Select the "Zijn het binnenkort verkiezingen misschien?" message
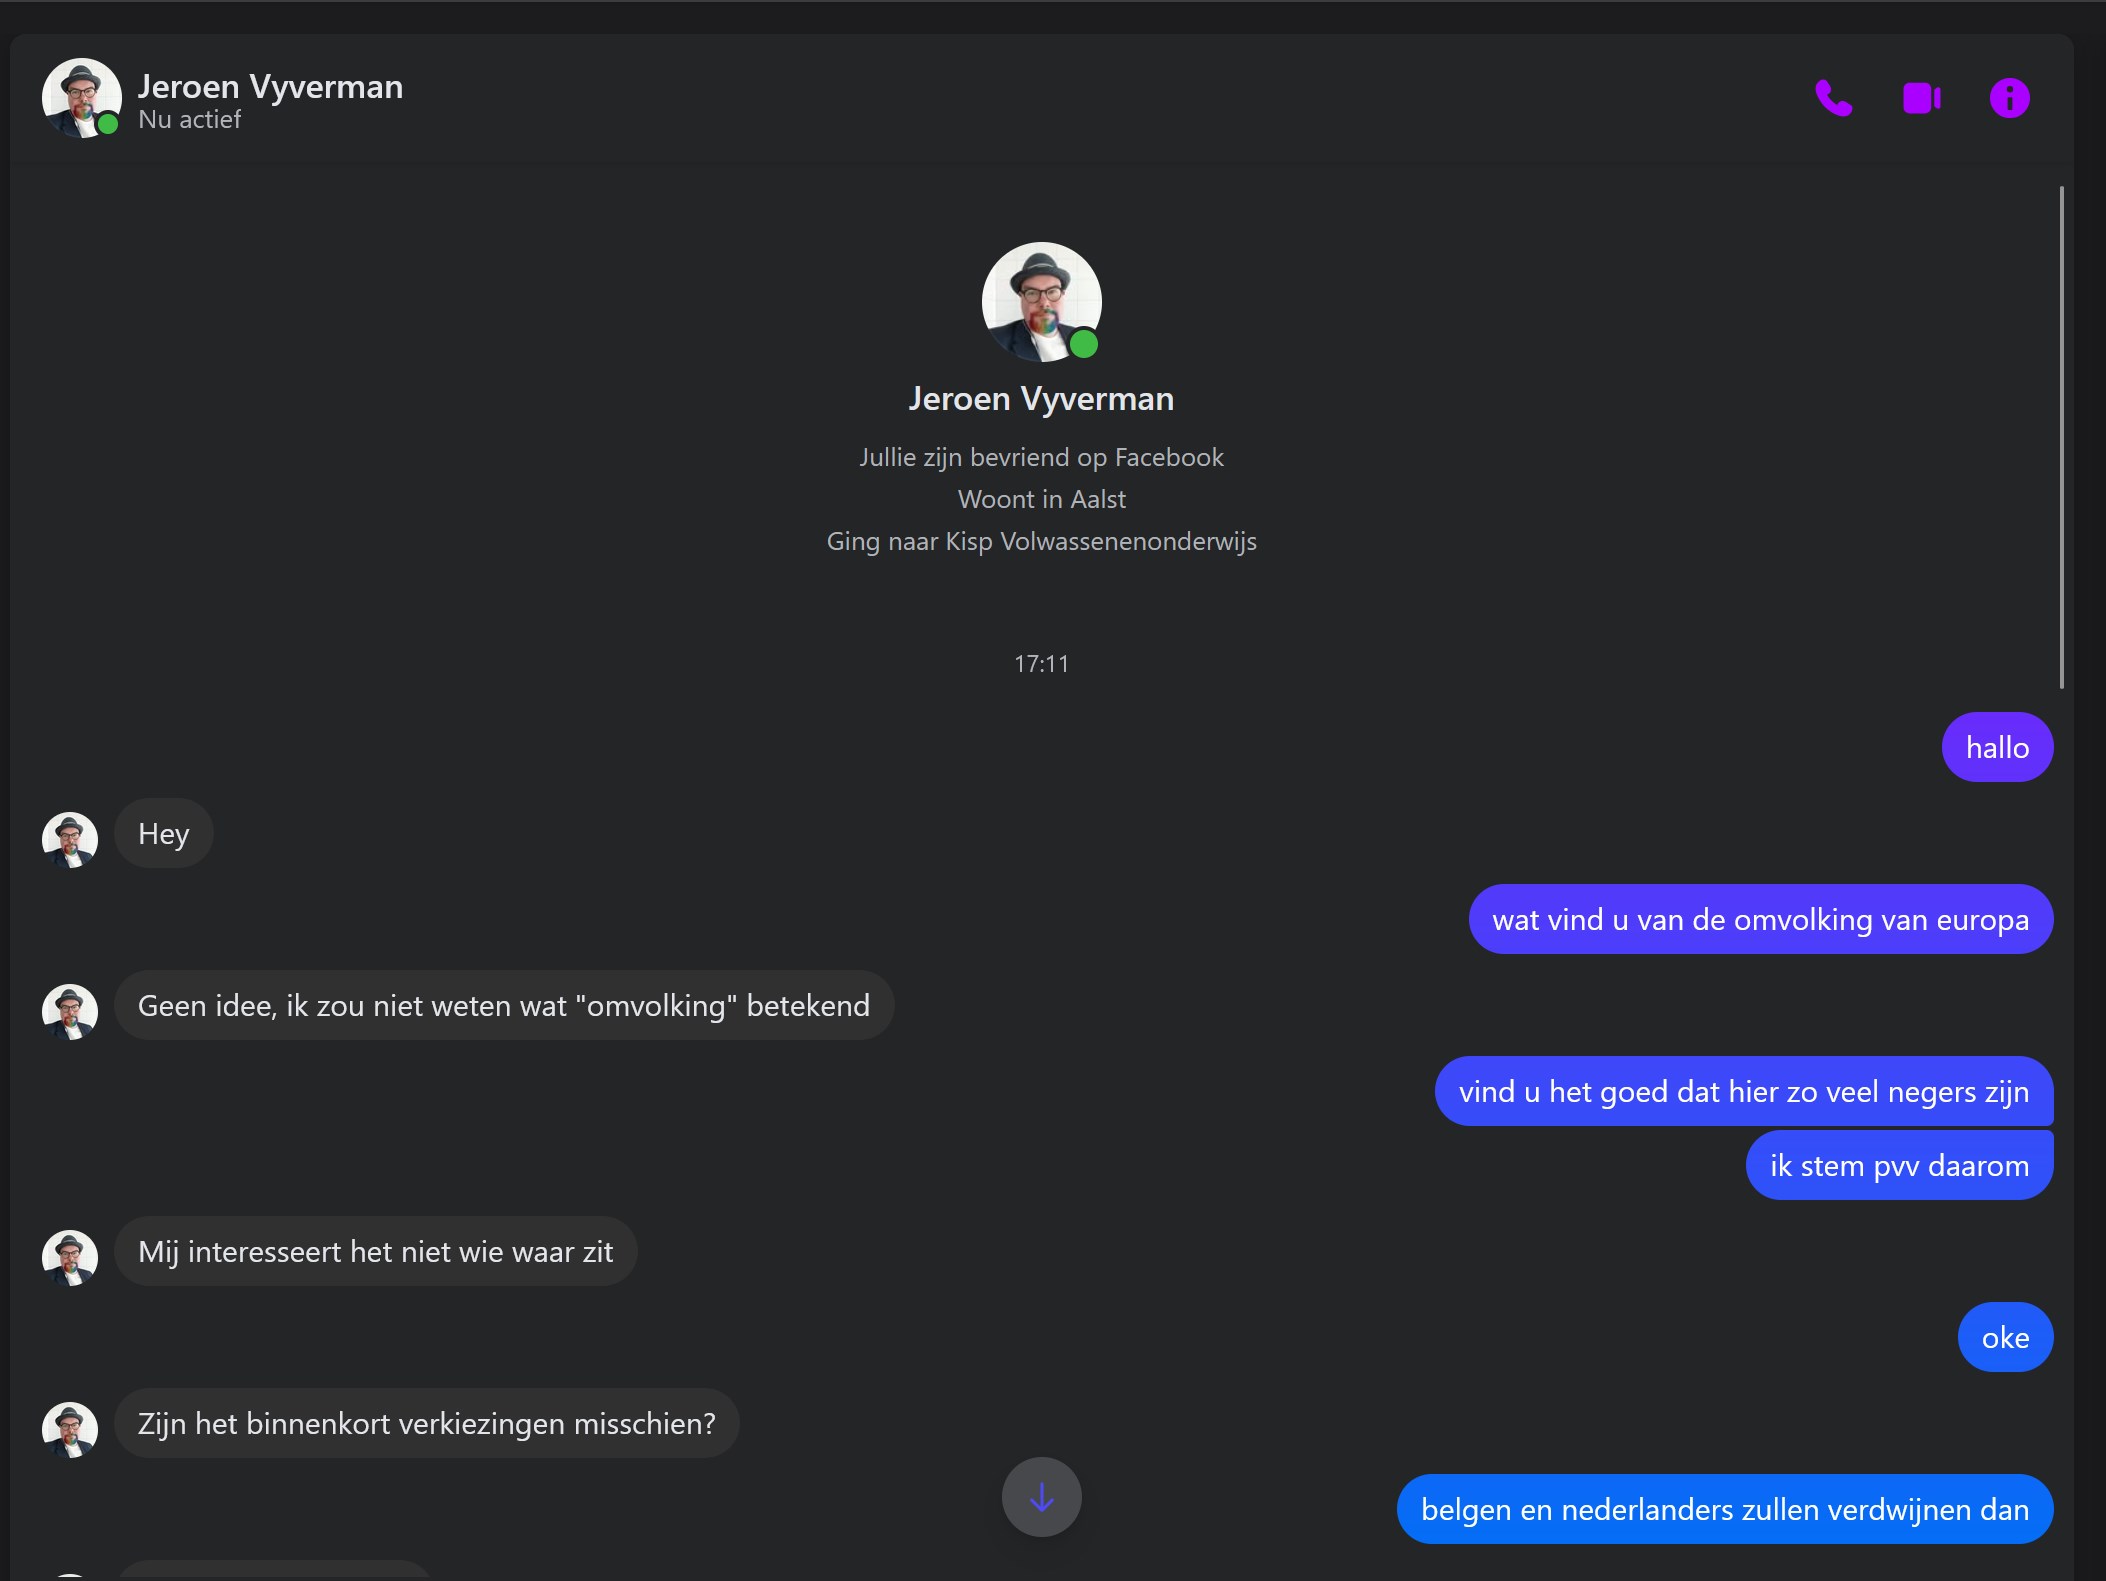The image size is (2106, 1581). (427, 1423)
